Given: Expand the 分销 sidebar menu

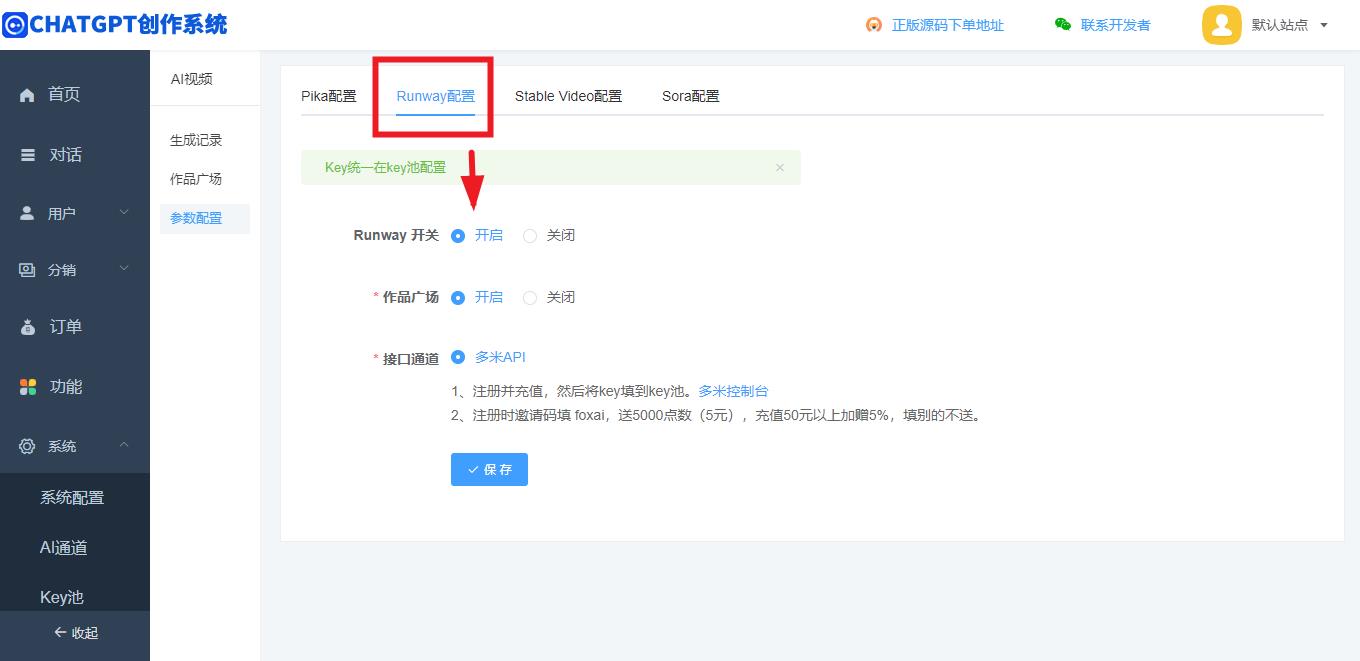Looking at the screenshot, I should point(124,269).
